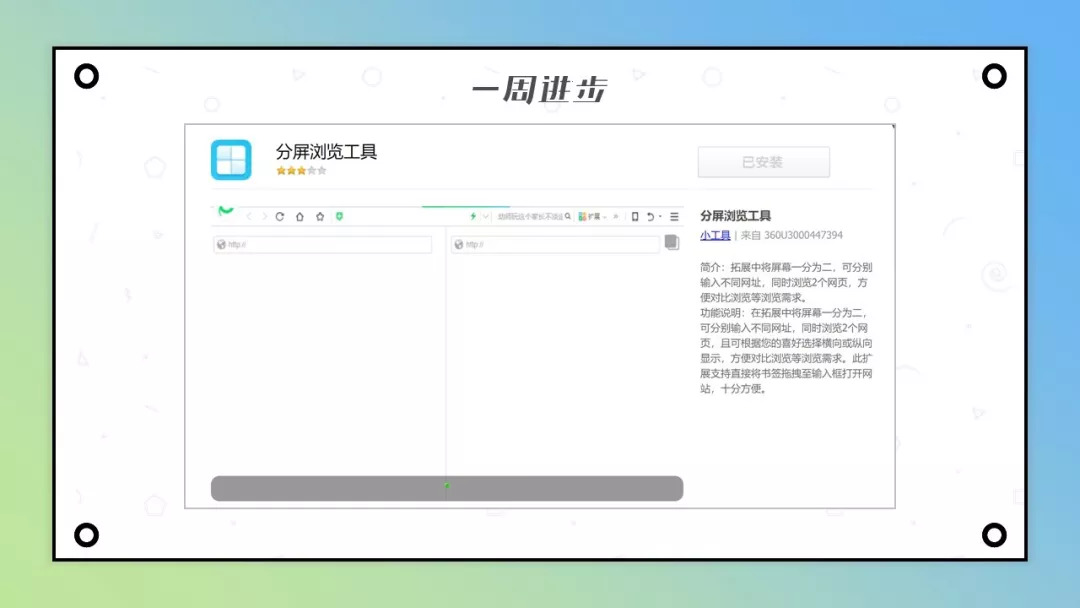Click the stacked pages icon beside right address bar

pyautogui.click(x=672, y=243)
